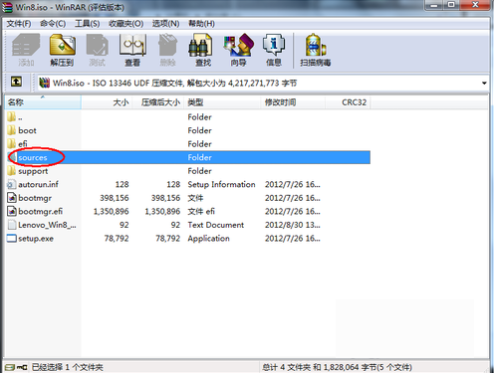The width and height of the screenshot is (495, 373).
Task: Click the 2012/8/30 13... date cell
Action: point(292,225)
